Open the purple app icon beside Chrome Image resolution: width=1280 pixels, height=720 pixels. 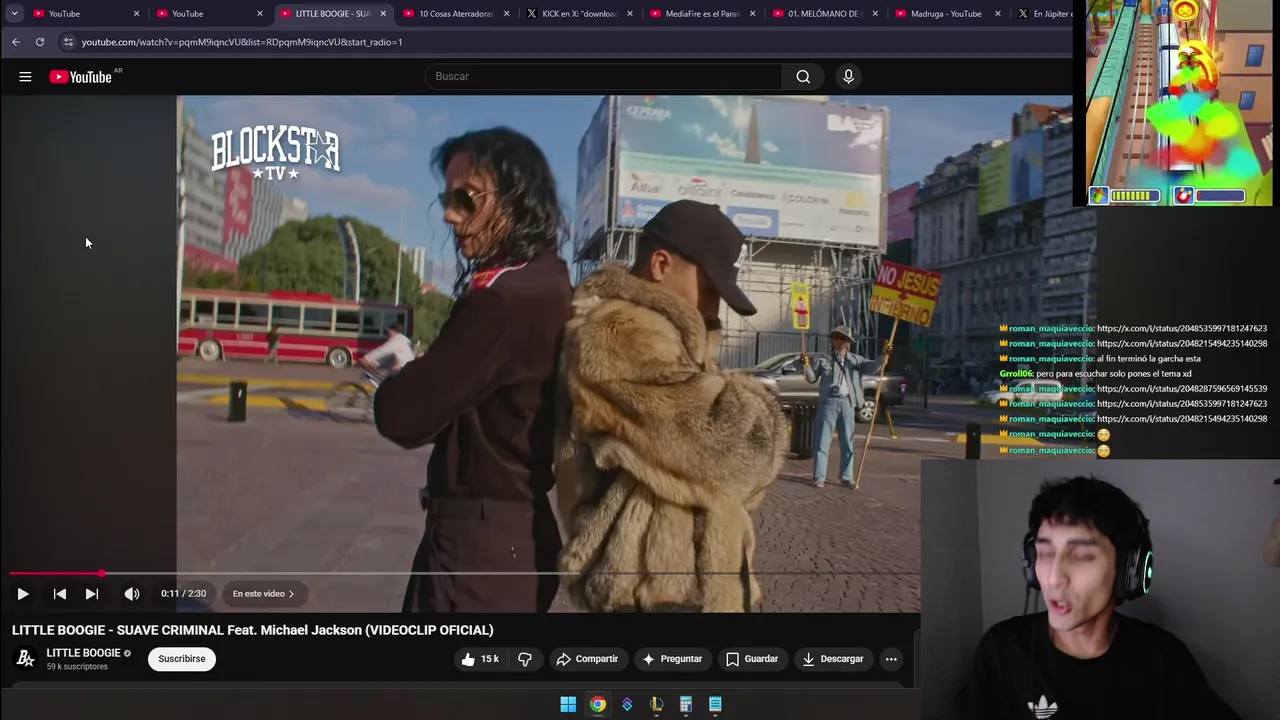[x=627, y=704]
